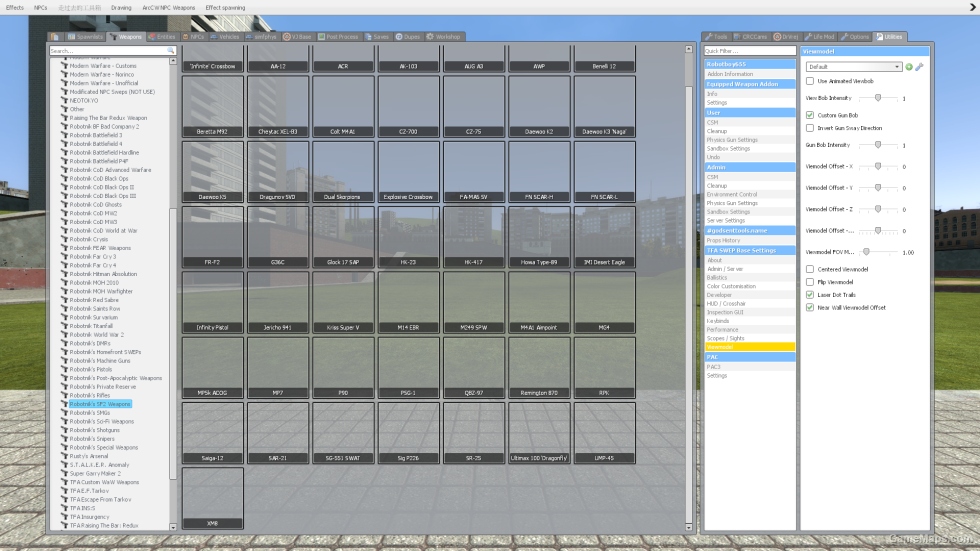
Task: Click the wrench icon beside Default dropdown
Action: tap(919, 67)
